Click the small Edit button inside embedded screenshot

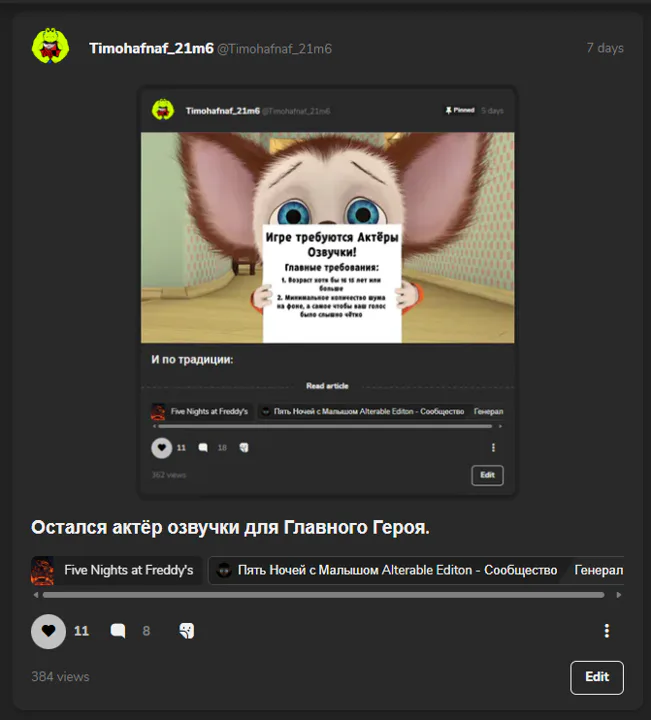click(x=487, y=475)
